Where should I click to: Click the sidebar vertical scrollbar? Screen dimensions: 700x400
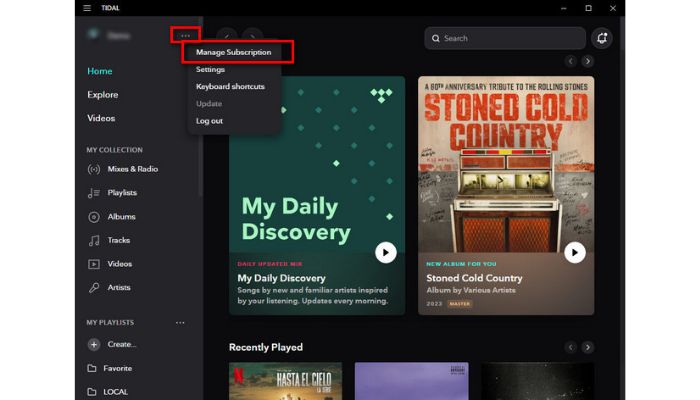coord(200,107)
